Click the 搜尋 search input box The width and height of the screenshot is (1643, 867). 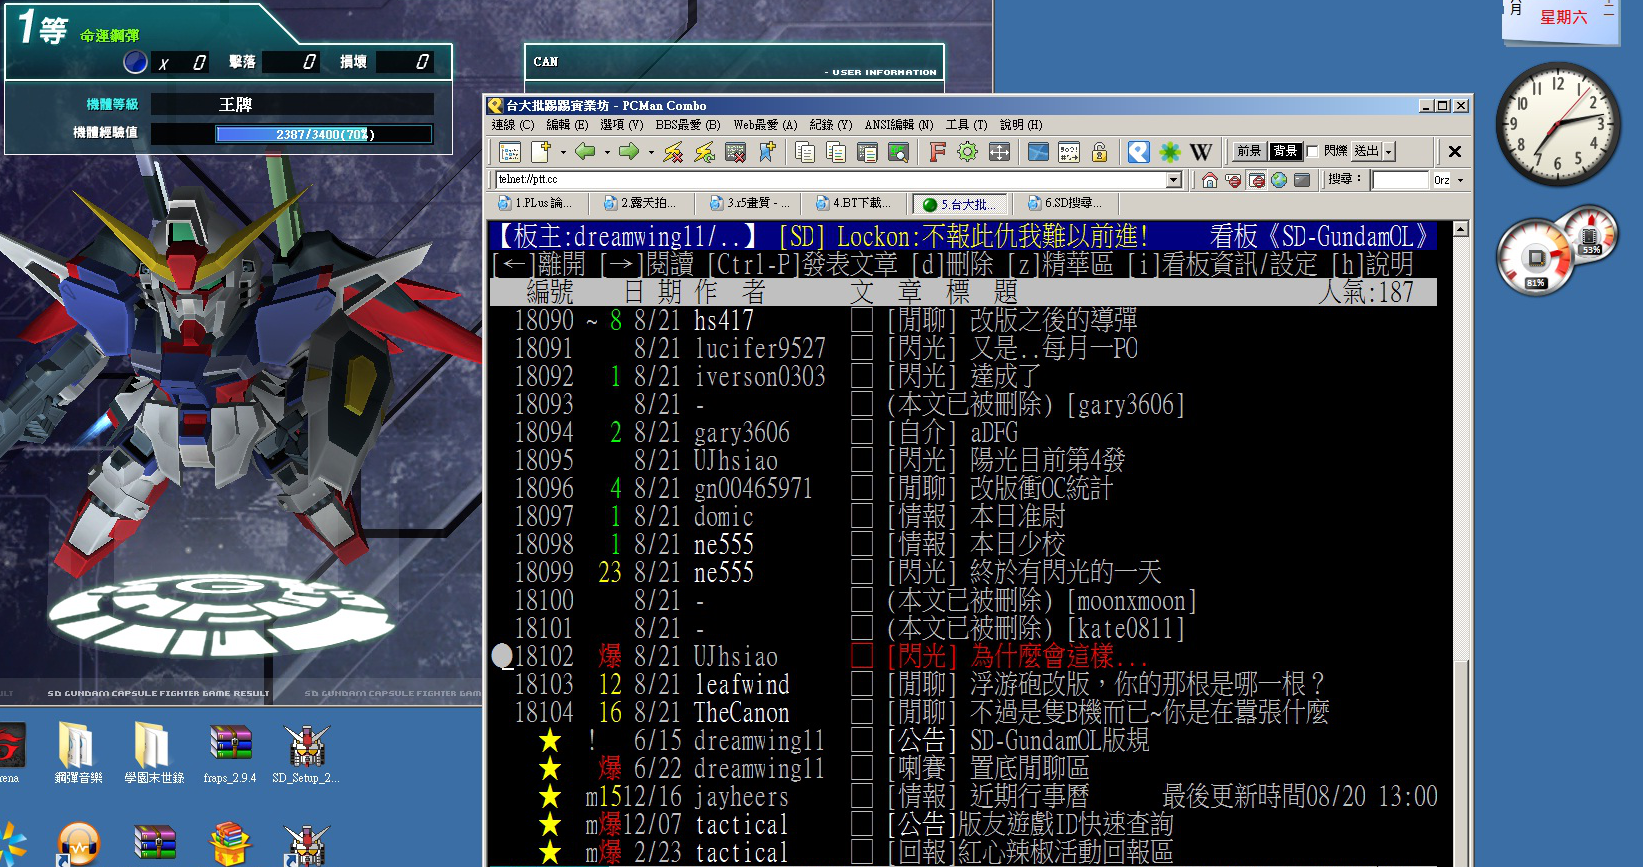tap(1401, 180)
